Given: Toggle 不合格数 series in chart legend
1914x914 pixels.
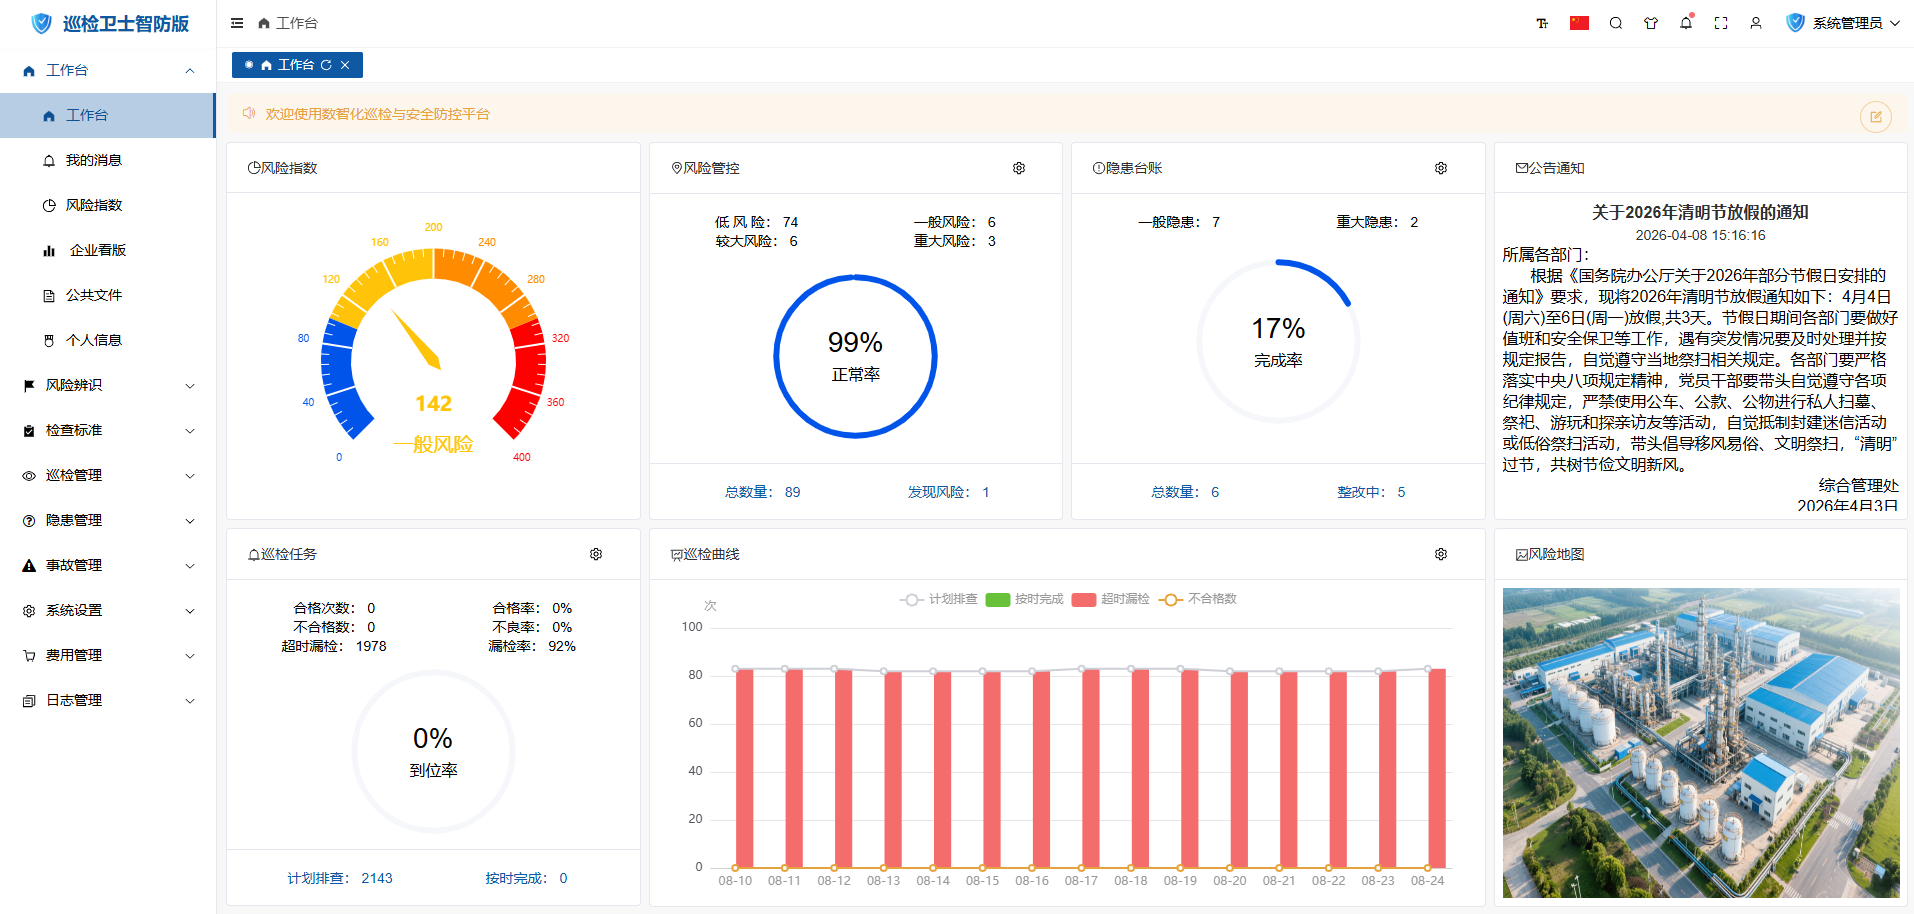Looking at the screenshot, I should click(1198, 599).
